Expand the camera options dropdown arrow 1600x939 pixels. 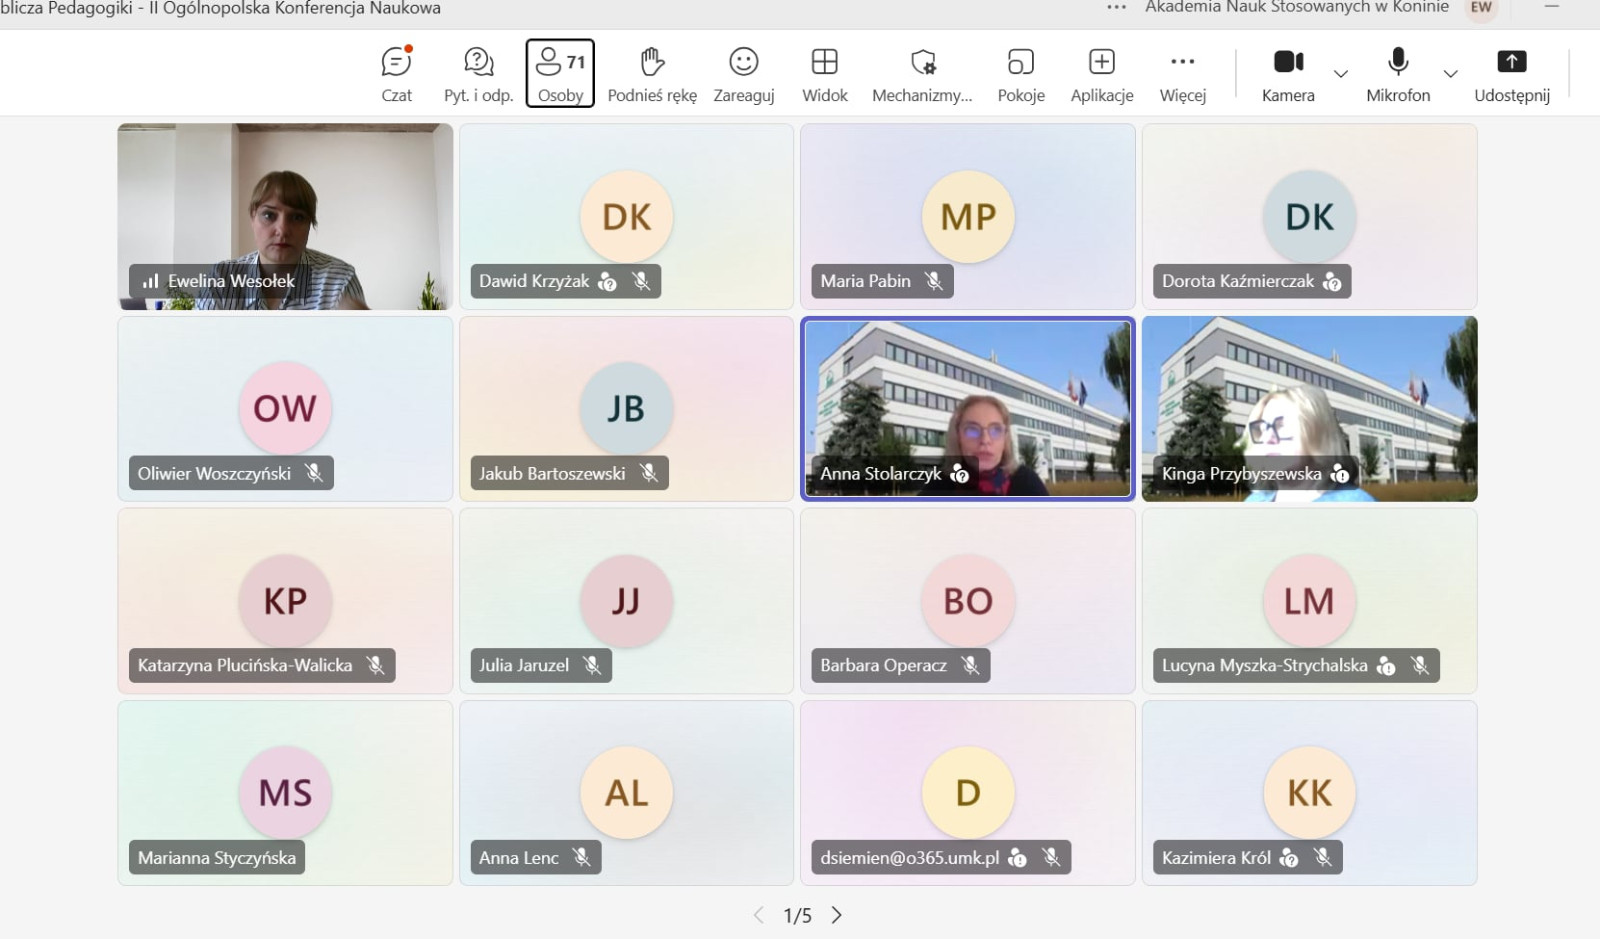[1341, 74]
